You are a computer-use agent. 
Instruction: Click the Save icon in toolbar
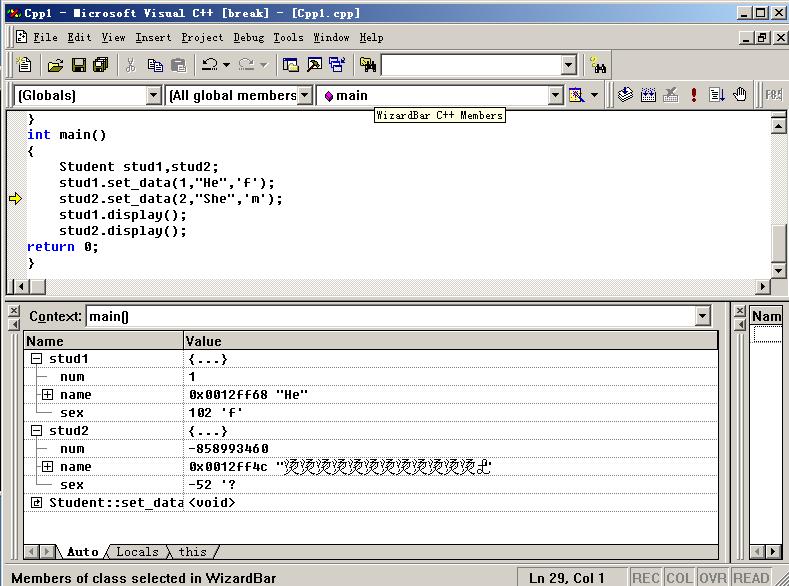(x=78, y=65)
